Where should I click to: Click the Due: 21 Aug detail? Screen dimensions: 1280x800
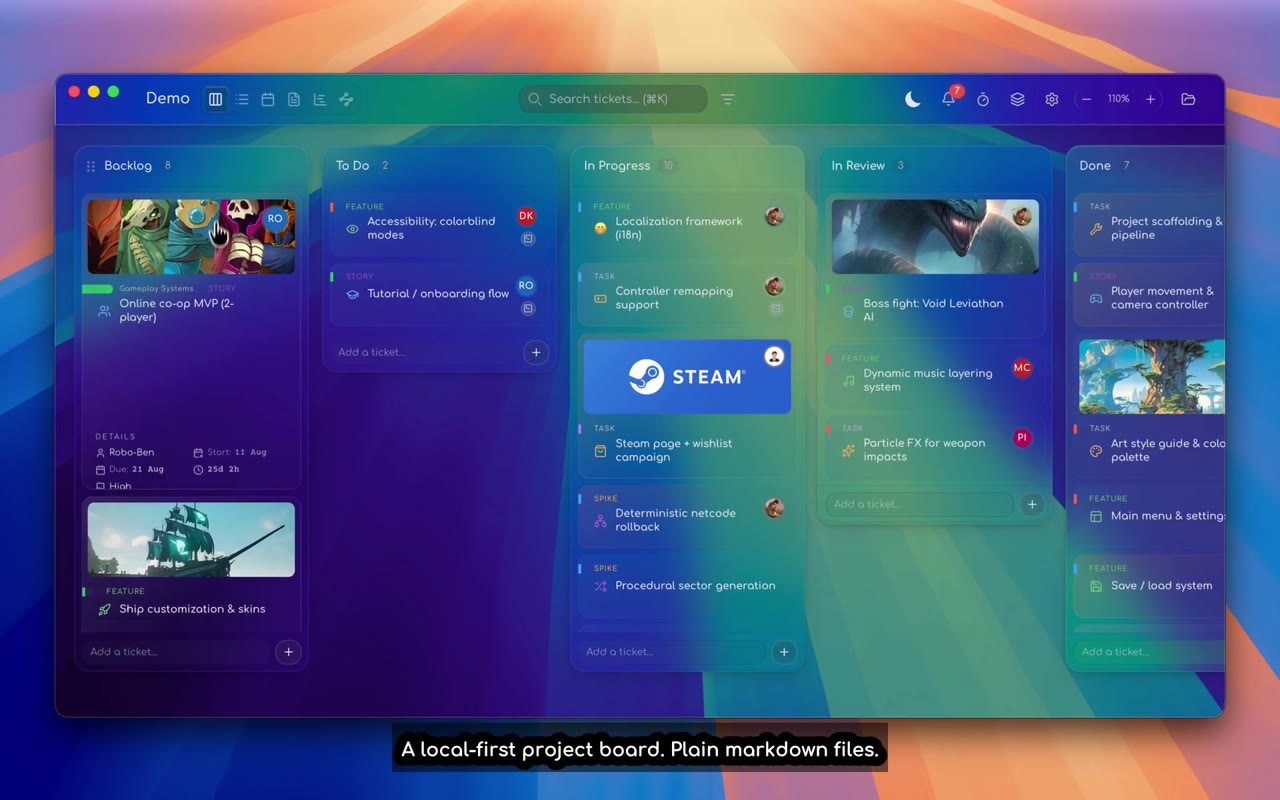tap(129, 469)
